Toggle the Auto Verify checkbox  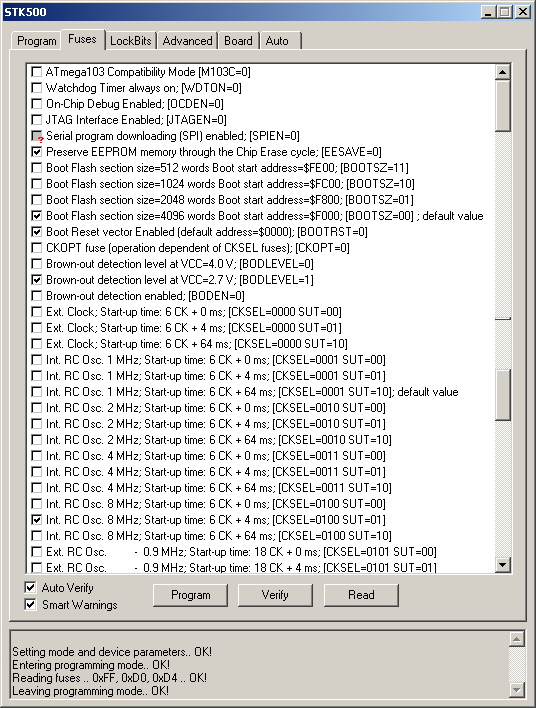pyautogui.click(x=30, y=587)
